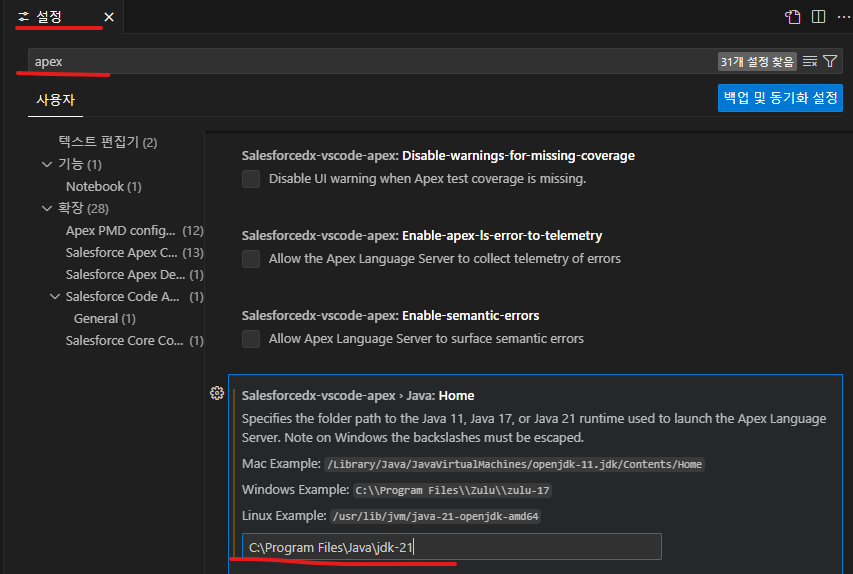Select Notebook (1) category
This screenshot has height=574, width=853.
click(x=104, y=187)
